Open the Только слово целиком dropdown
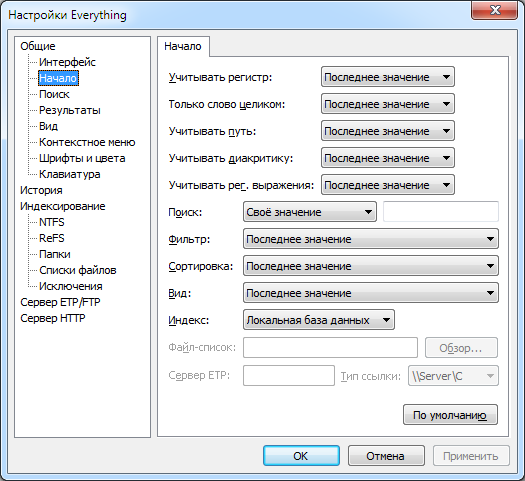 pyautogui.click(x=388, y=104)
